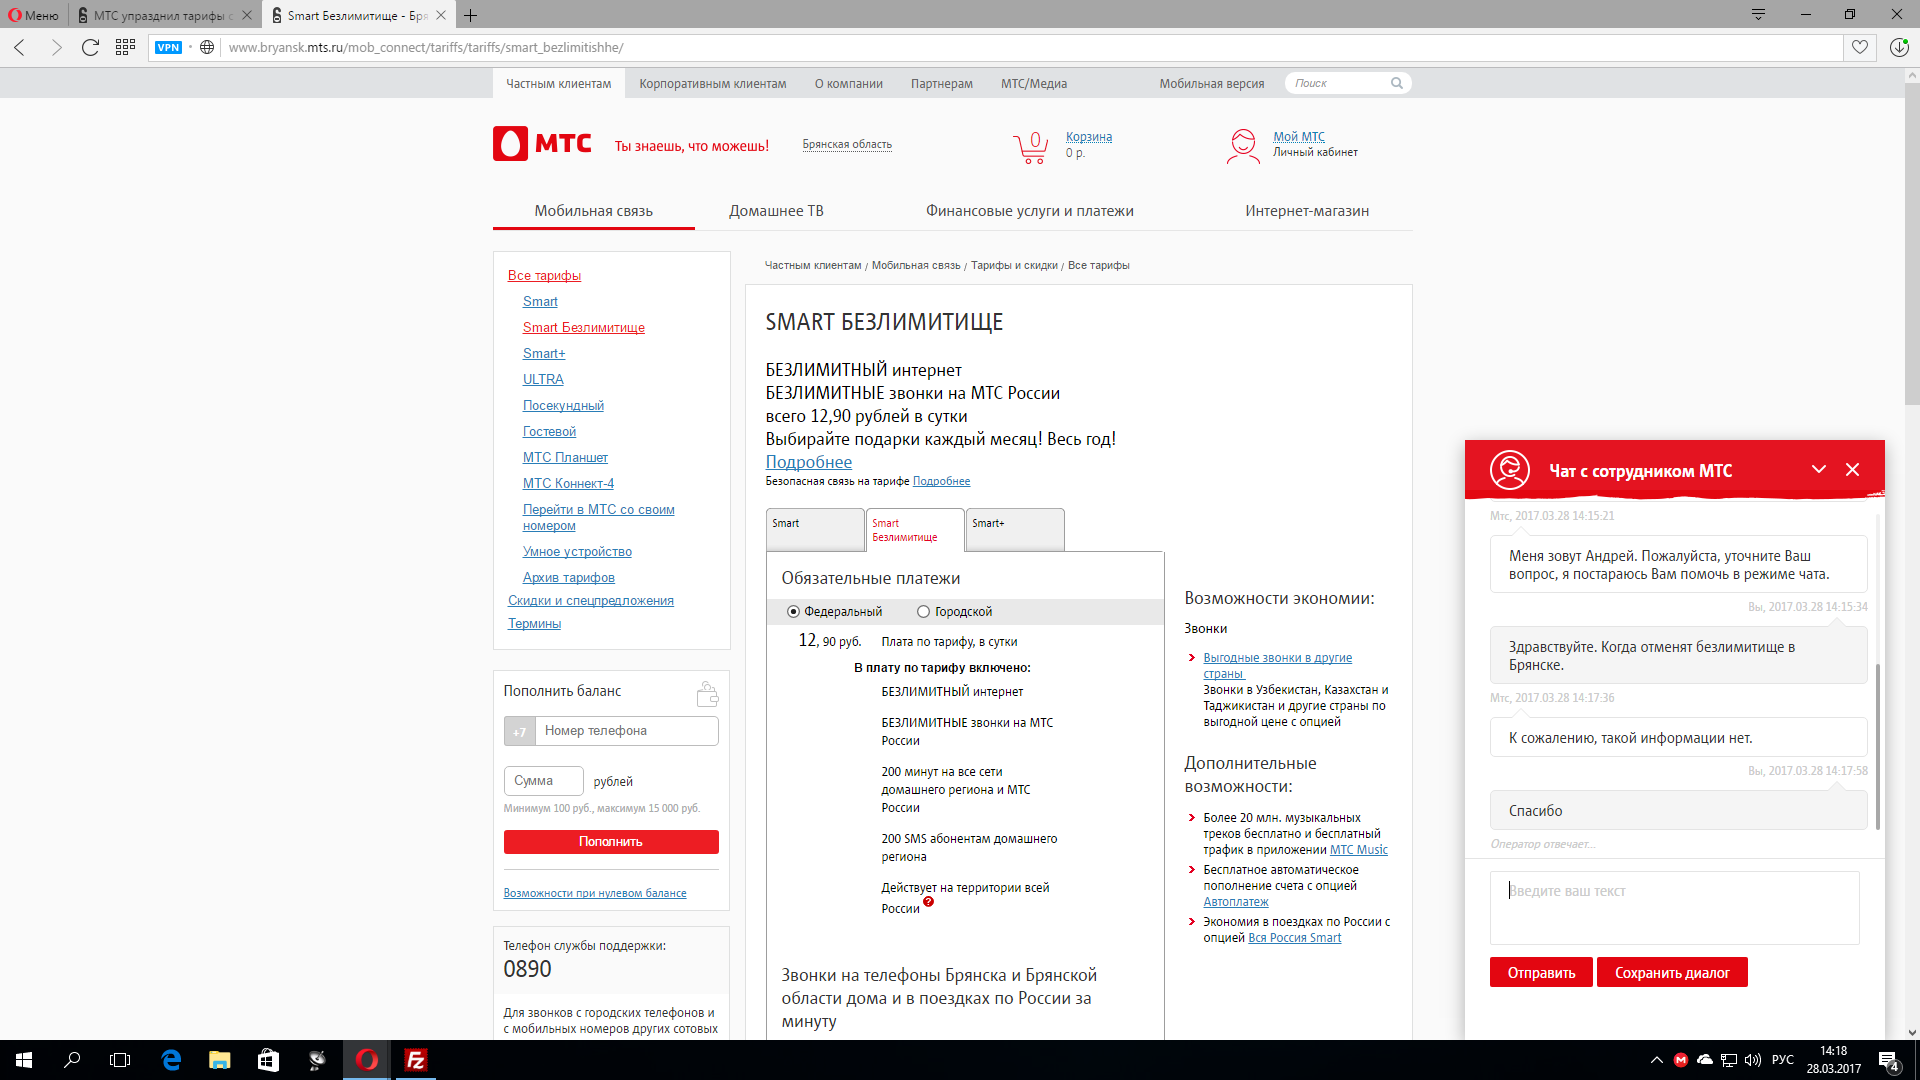Open Task View on the taskbar
1920x1080 pixels.
pyautogui.click(x=120, y=1060)
